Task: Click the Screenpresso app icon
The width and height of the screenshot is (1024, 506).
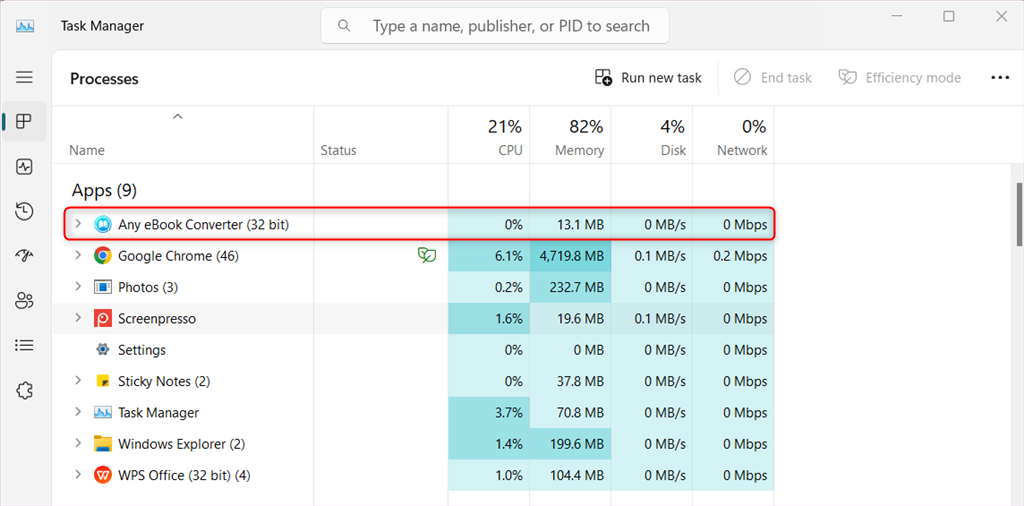Action: [x=103, y=319]
